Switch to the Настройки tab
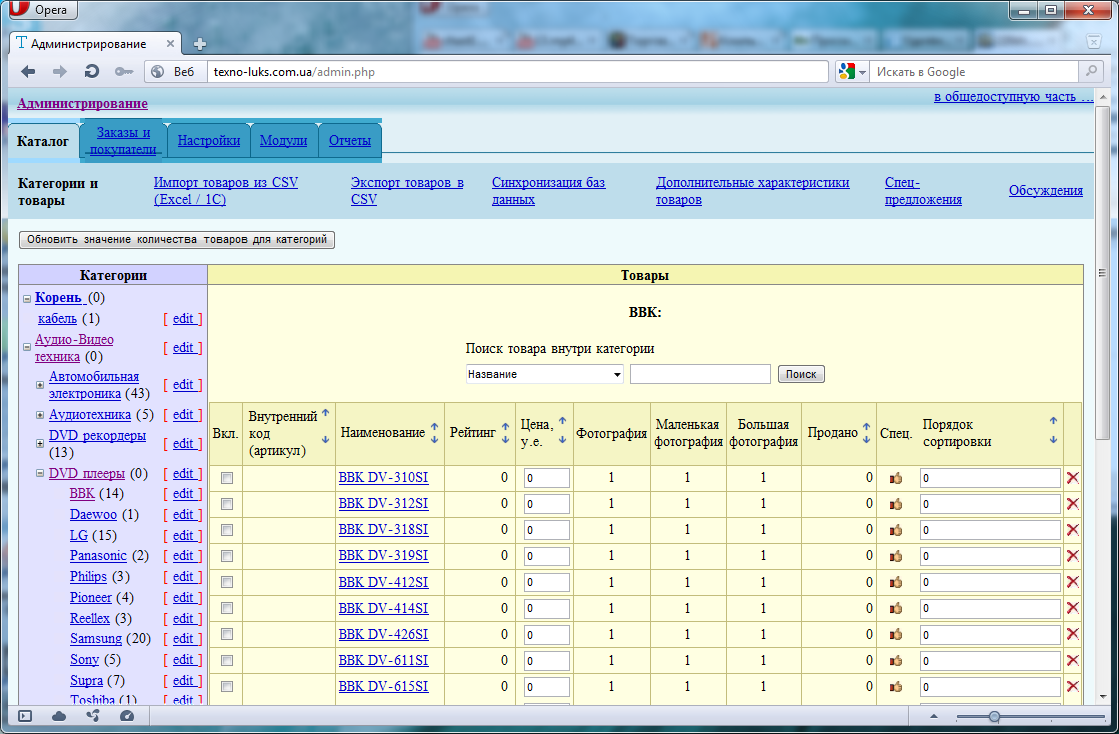This screenshot has width=1119, height=734. click(209, 141)
